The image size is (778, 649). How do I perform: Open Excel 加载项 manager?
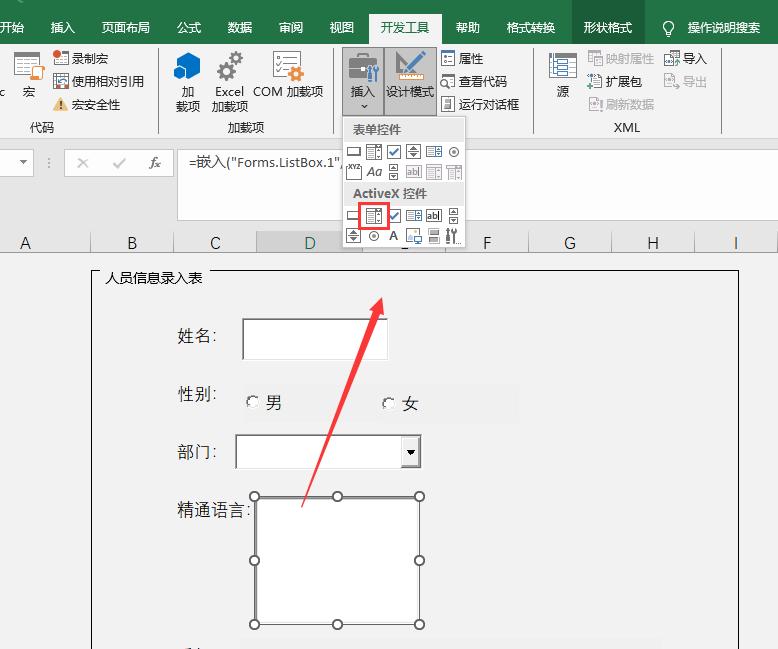click(229, 82)
